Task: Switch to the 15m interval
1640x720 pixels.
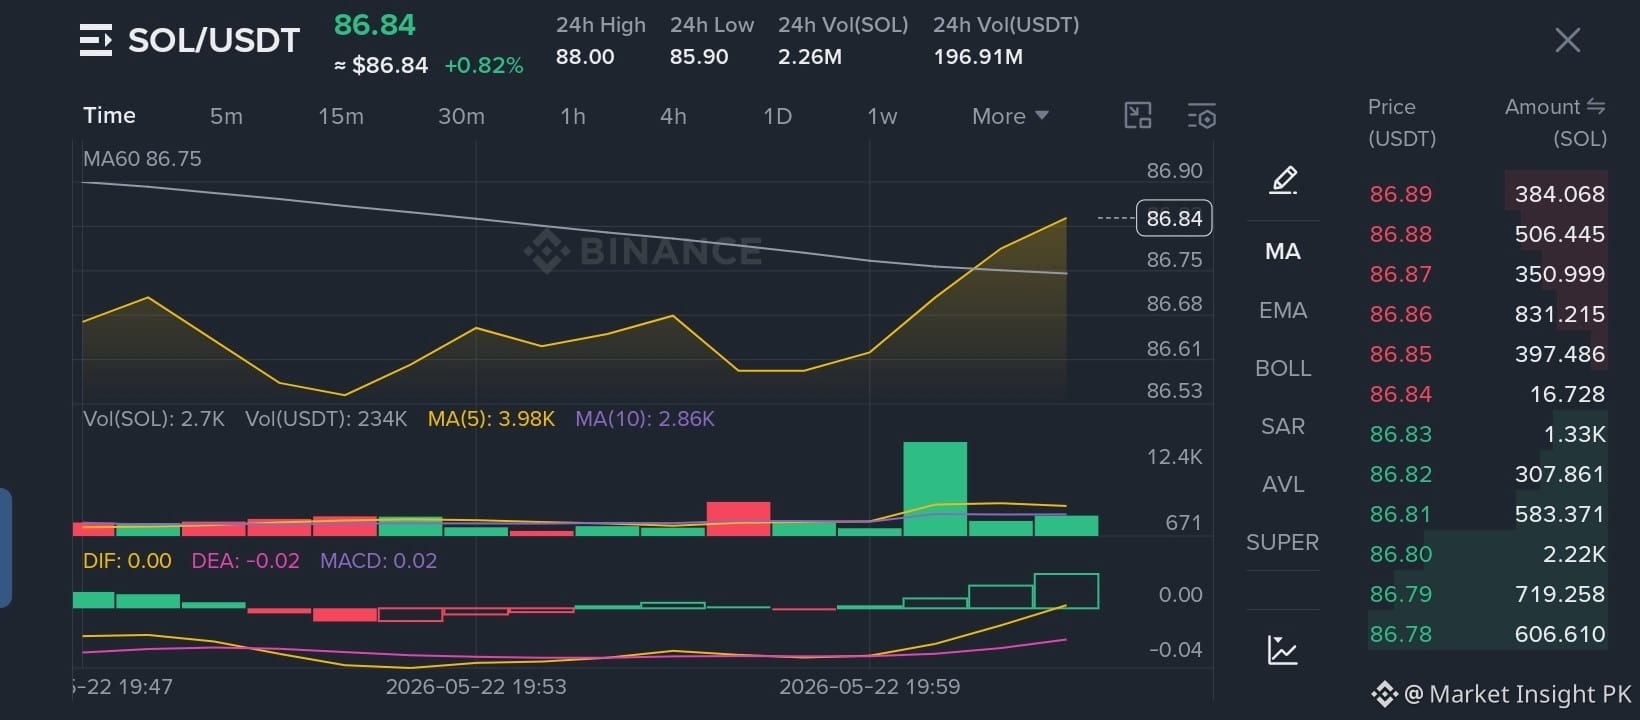Action: tap(341, 116)
